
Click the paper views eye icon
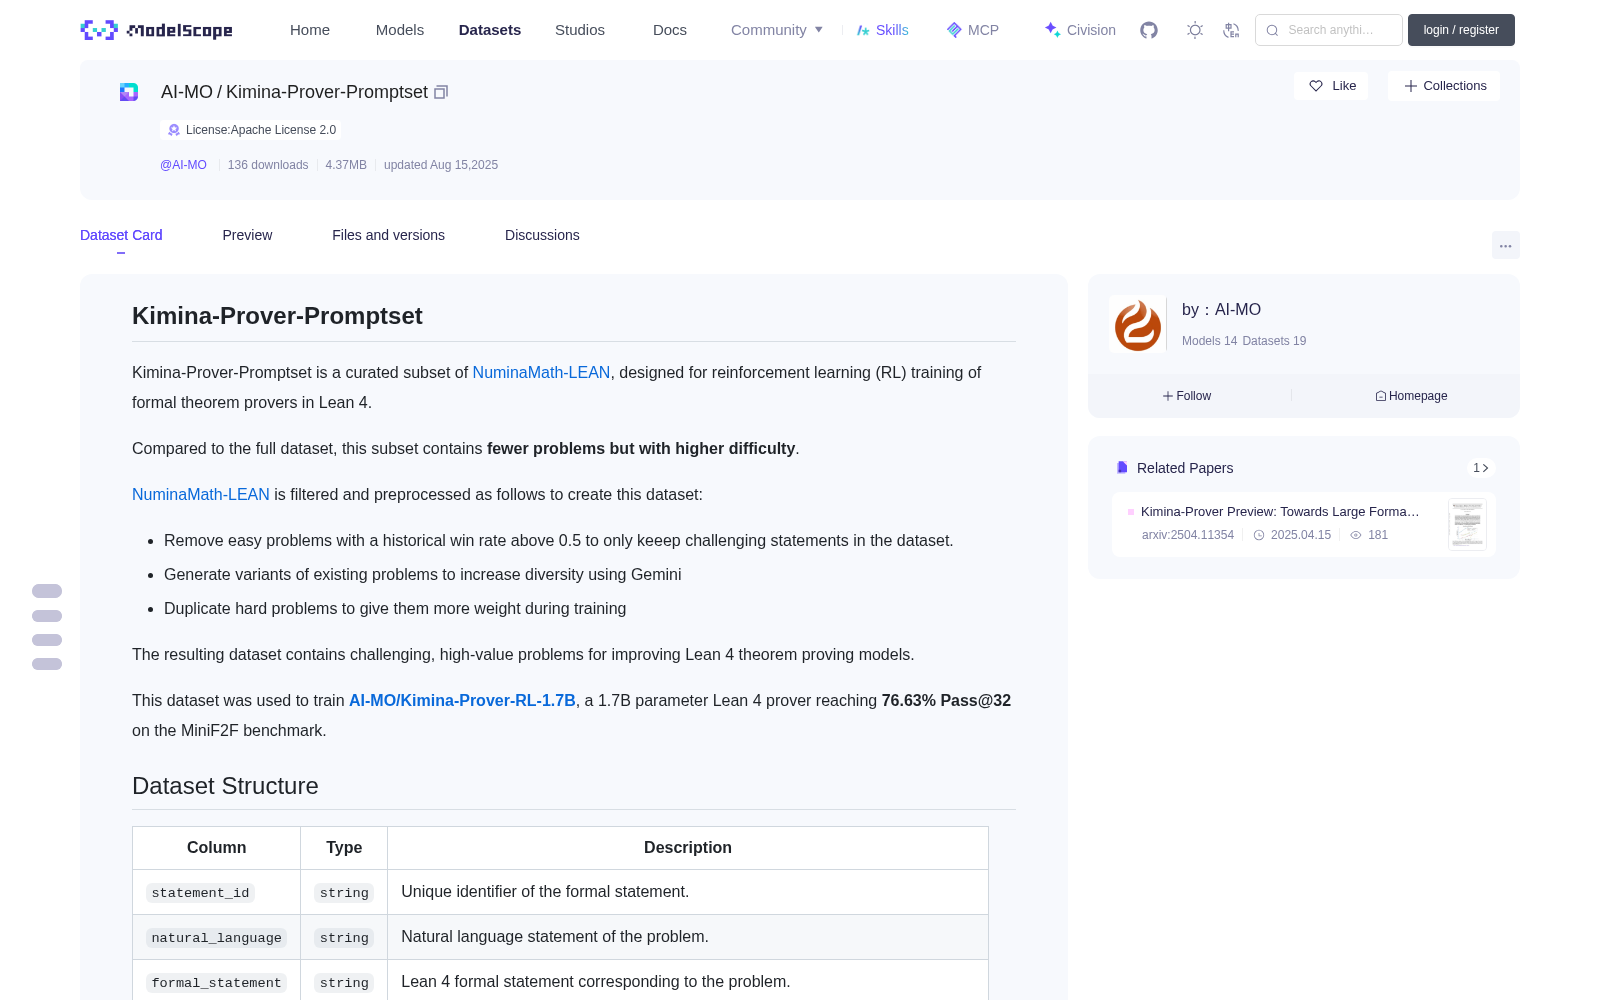click(1356, 535)
